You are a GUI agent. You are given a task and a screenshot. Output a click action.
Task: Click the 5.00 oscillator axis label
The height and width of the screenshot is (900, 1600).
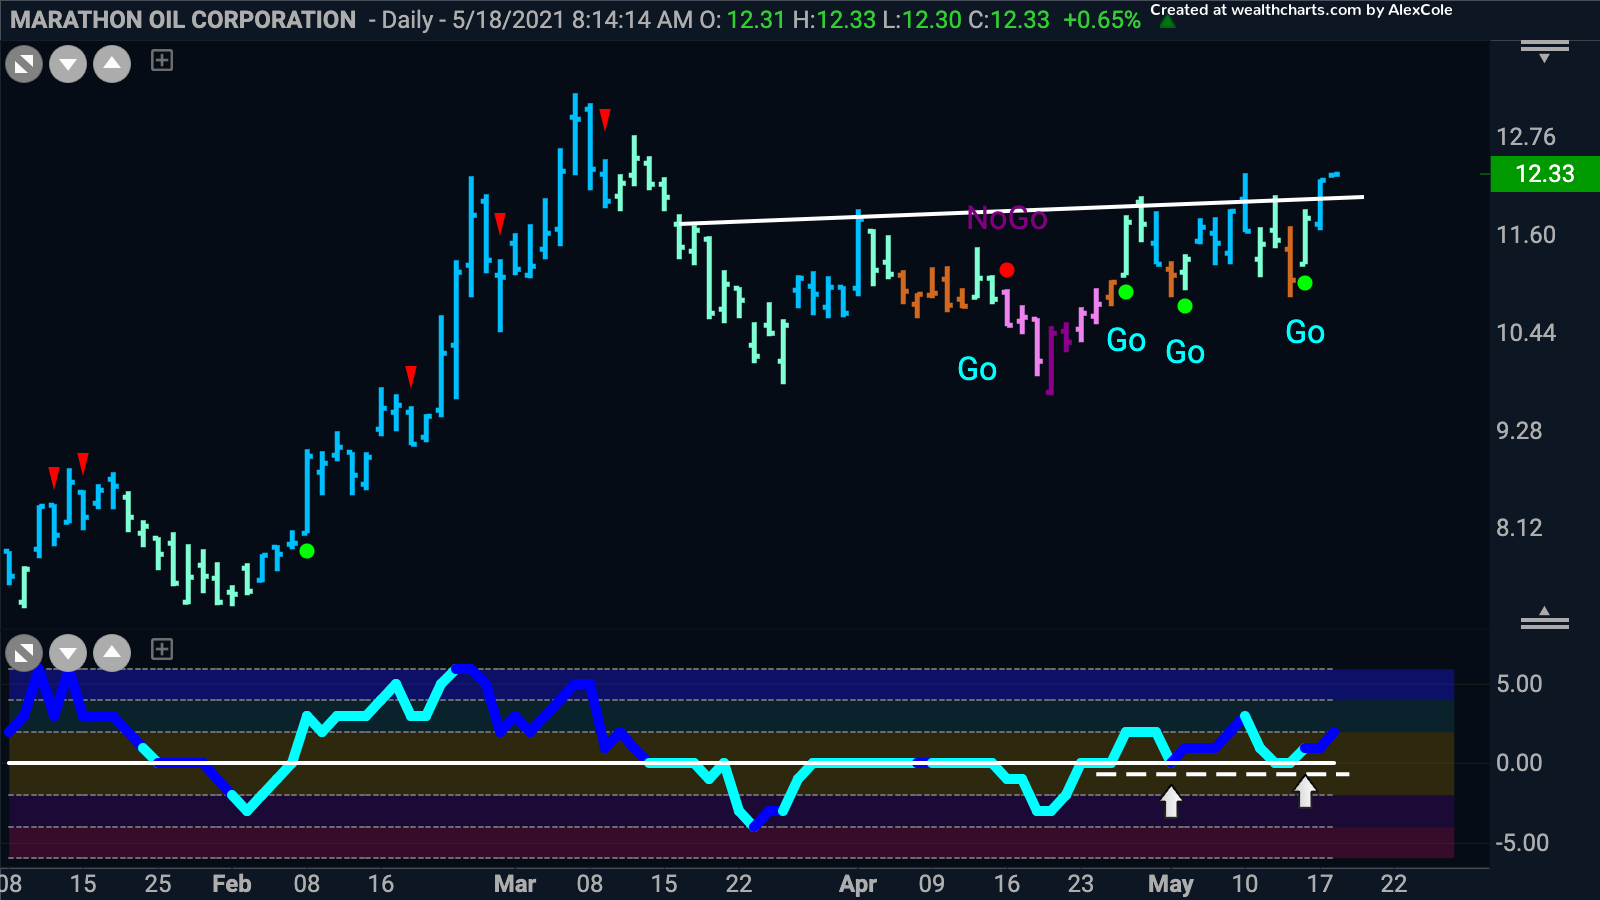[1519, 684]
